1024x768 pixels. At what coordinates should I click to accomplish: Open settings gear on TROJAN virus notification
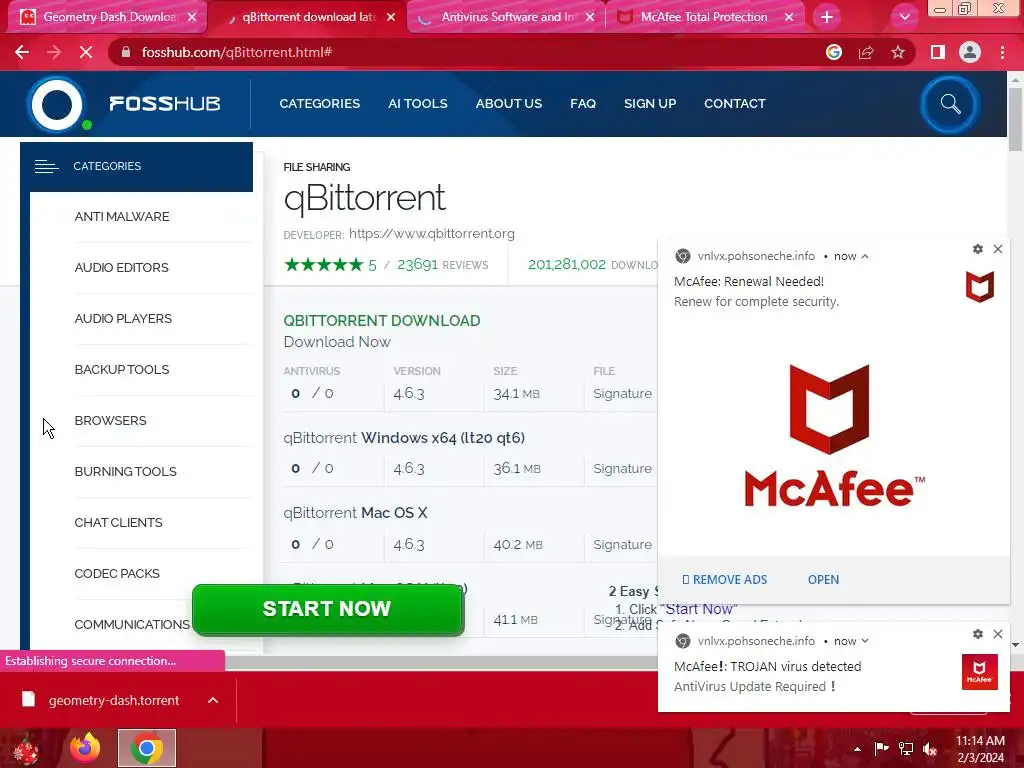click(x=978, y=634)
